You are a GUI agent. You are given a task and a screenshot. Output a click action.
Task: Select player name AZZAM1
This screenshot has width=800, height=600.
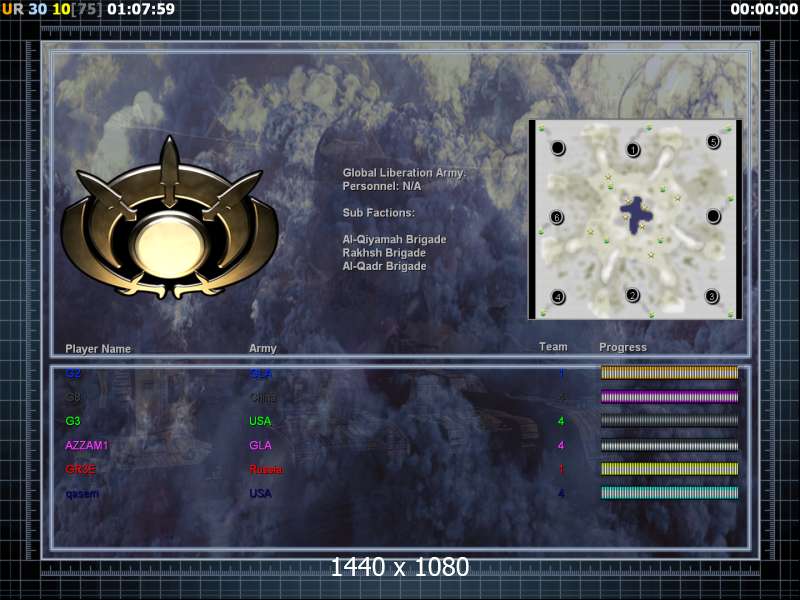pyautogui.click(x=87, y=445)
